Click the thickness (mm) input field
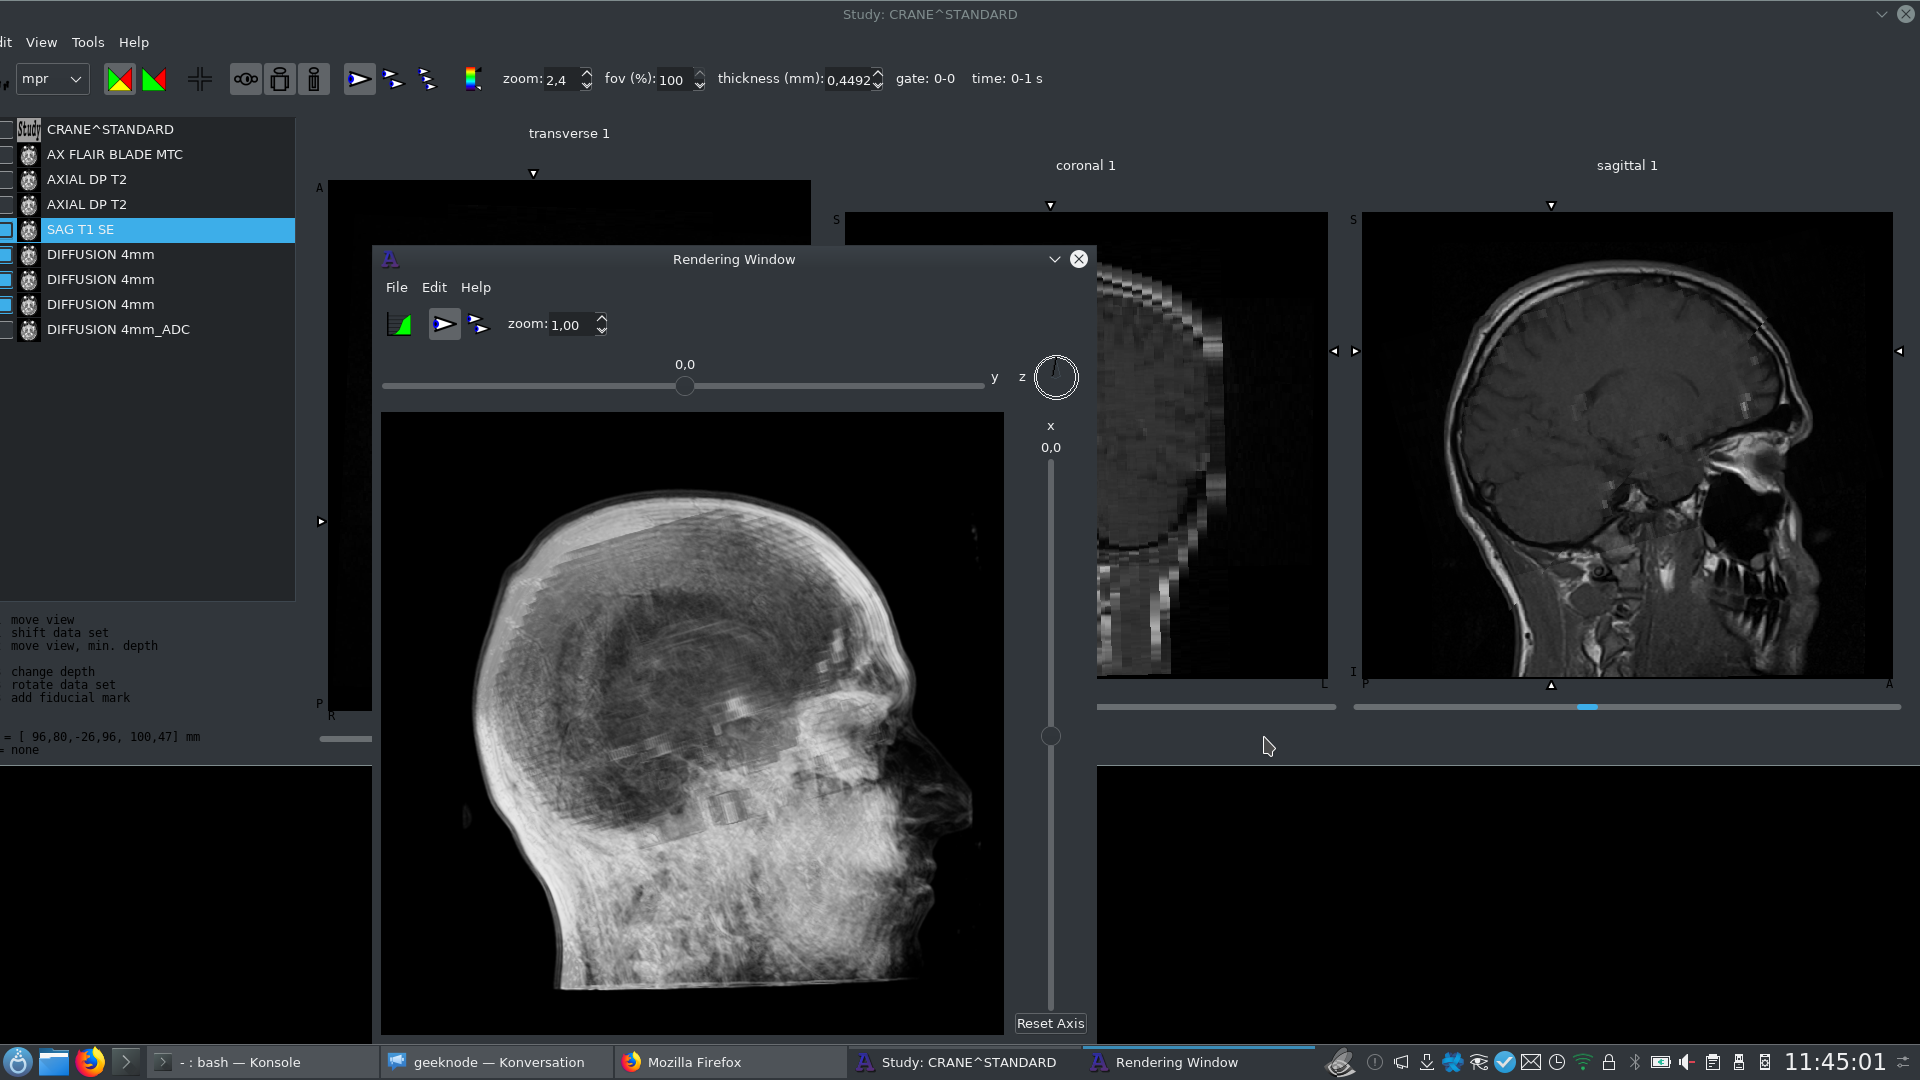 click(x=848, y=79)
